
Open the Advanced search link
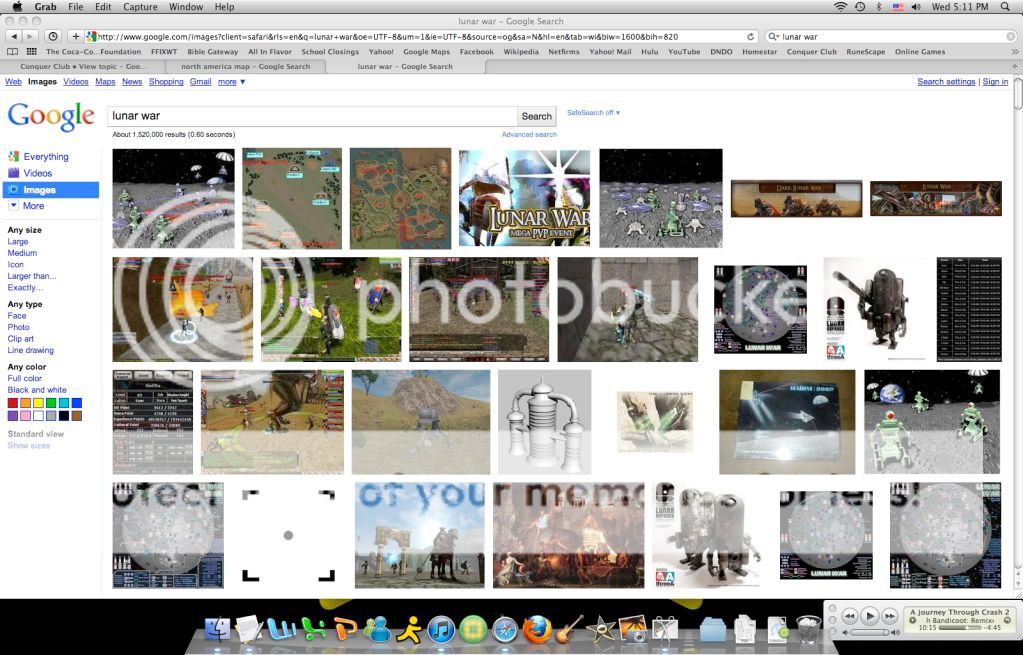click(529, 134)
